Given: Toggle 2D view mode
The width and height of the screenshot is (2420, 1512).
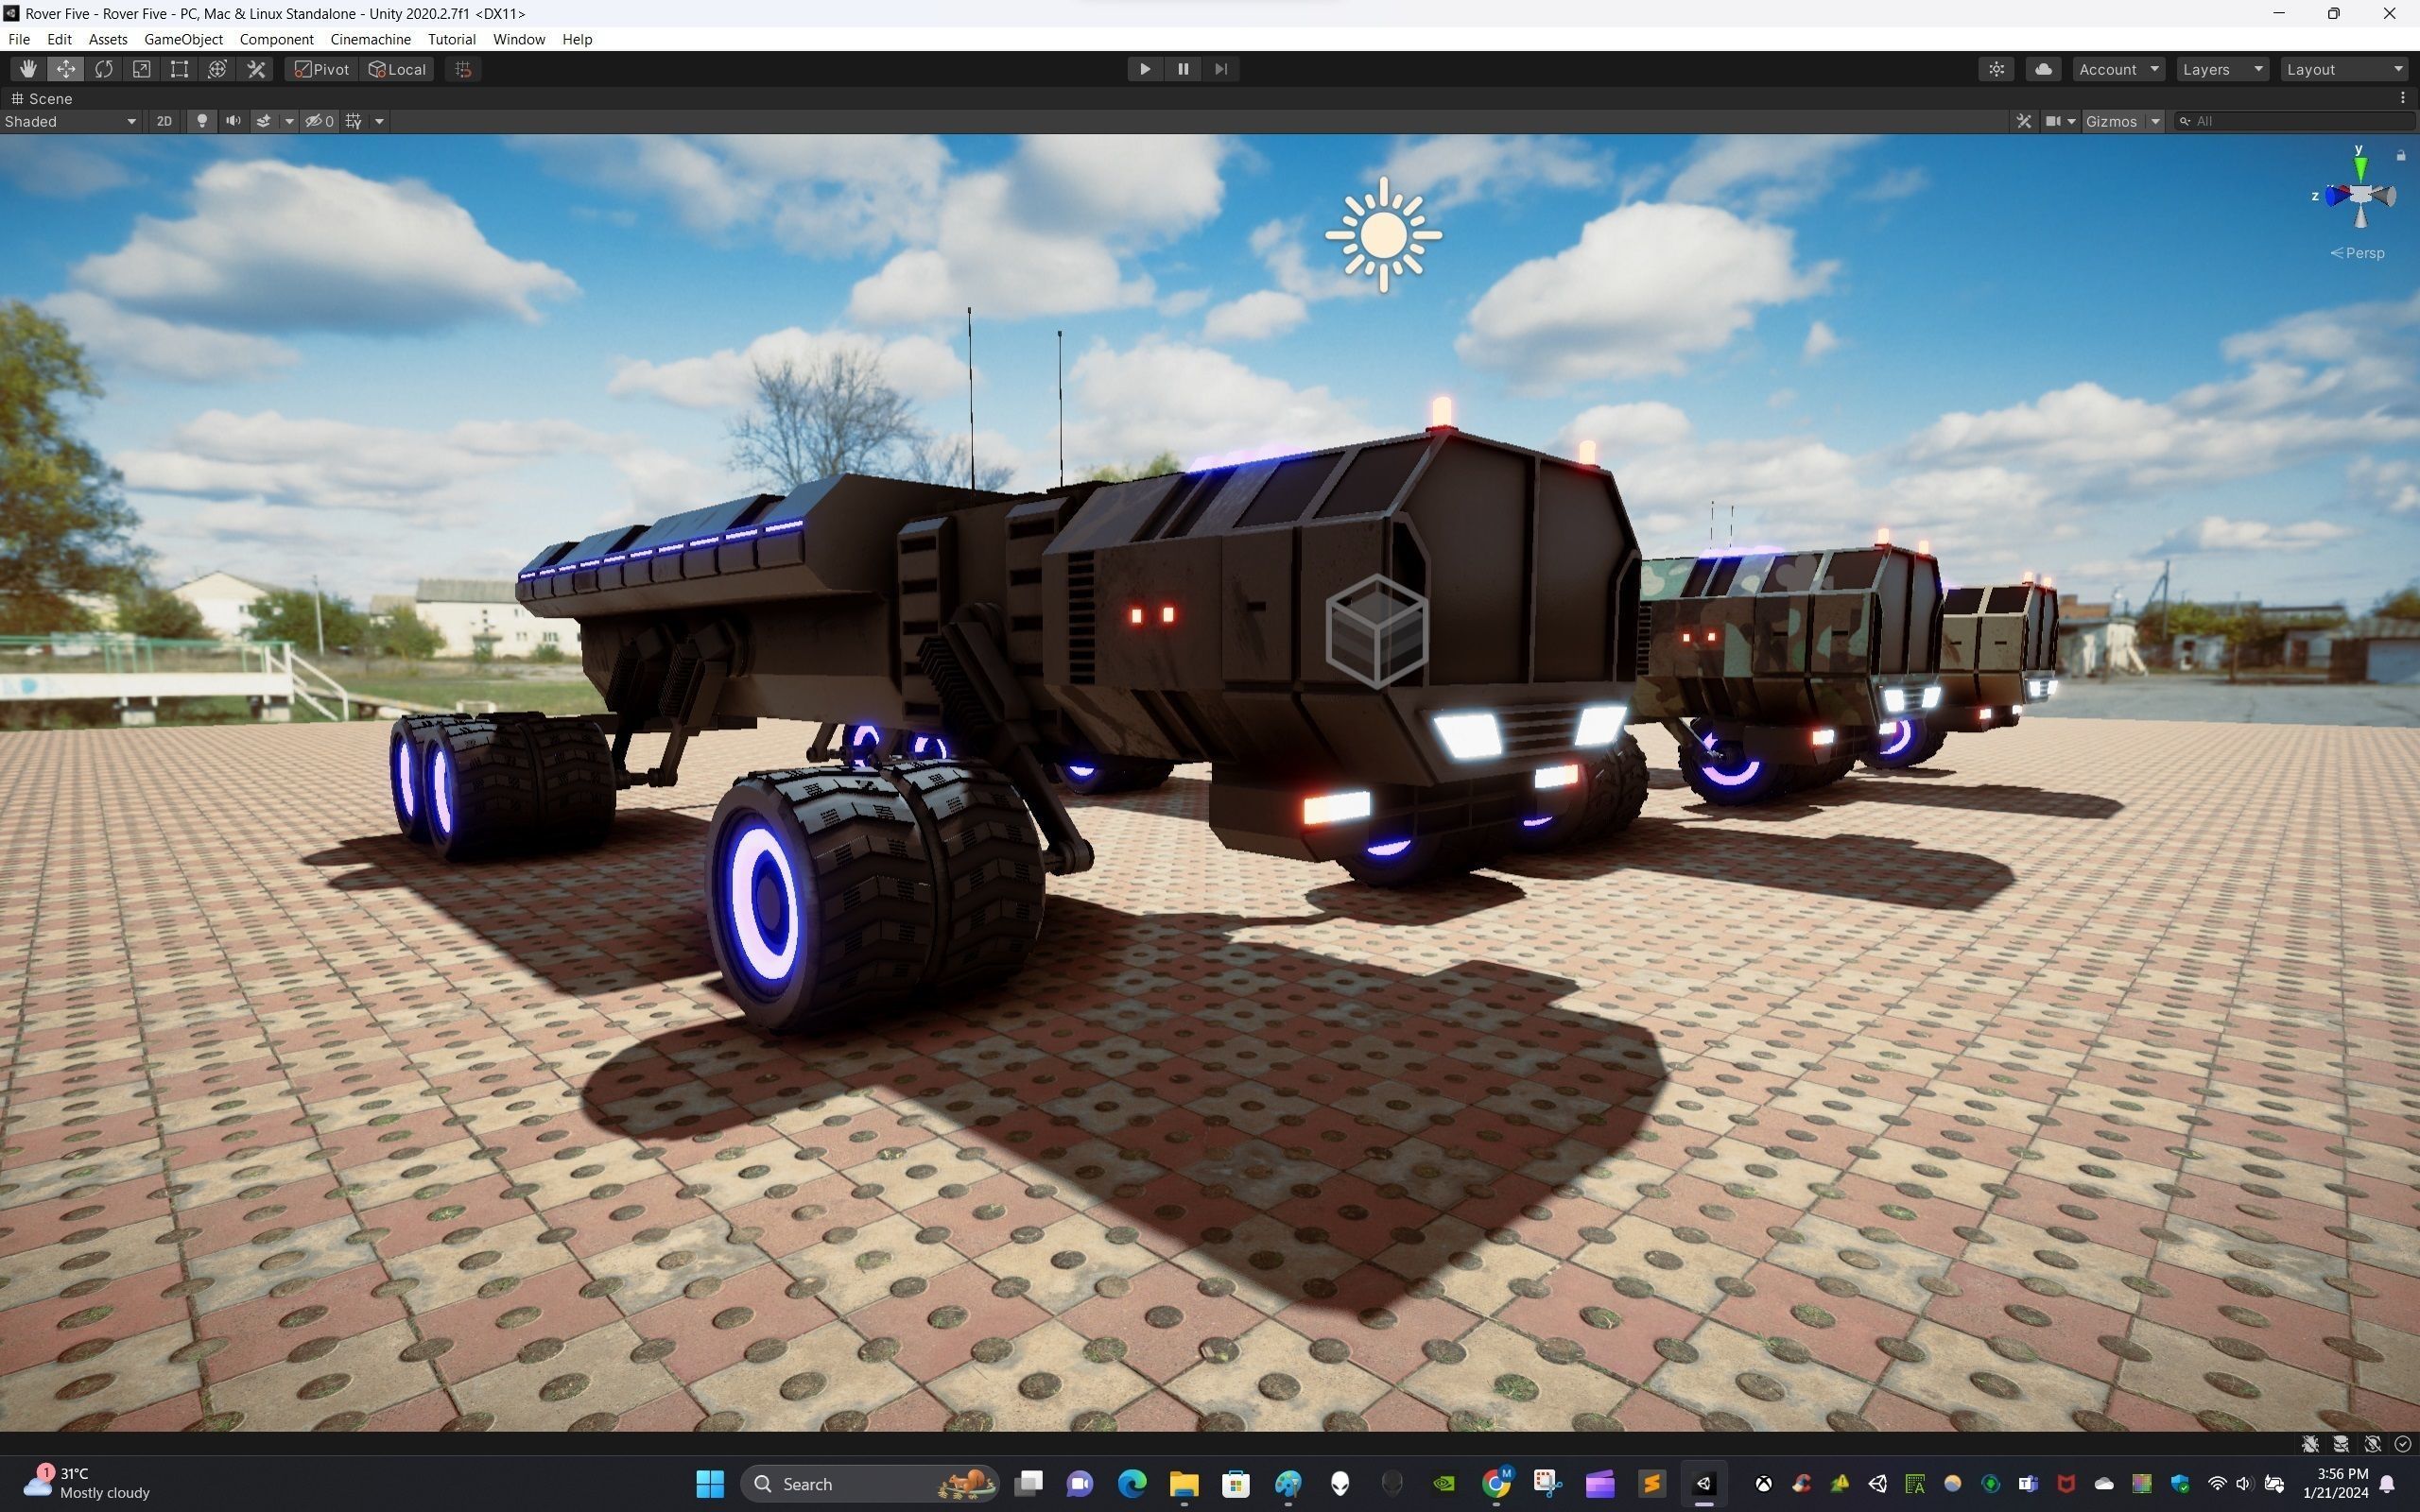Looking at the screenshot, I should click(164, 121).
